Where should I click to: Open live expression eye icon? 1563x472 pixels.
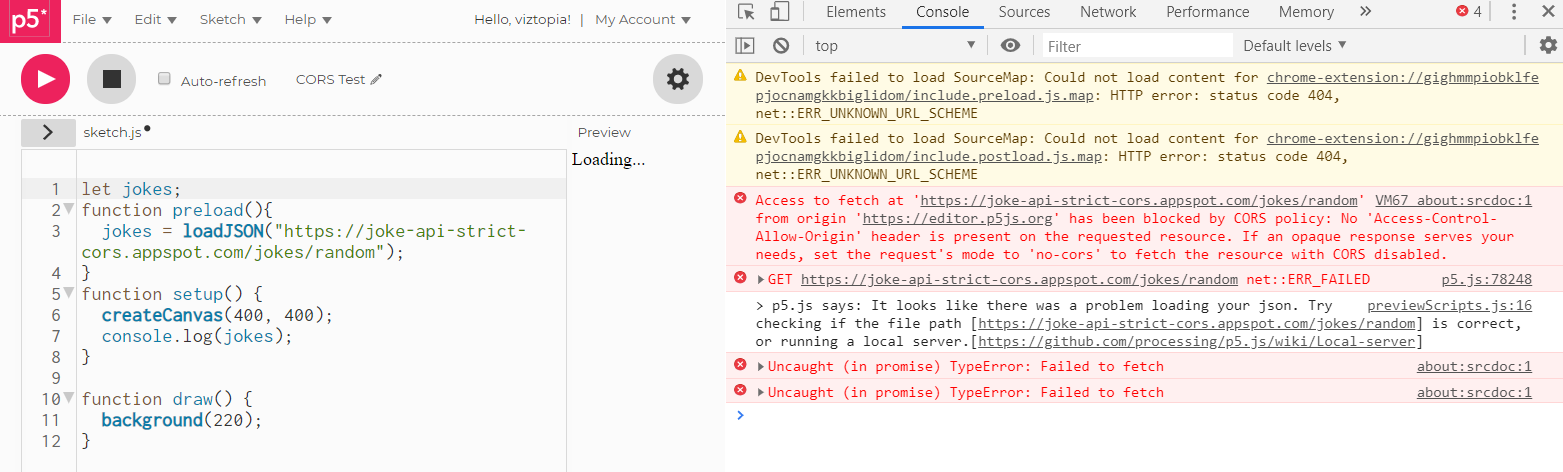pyautogui.click(x=1011, y=45)
